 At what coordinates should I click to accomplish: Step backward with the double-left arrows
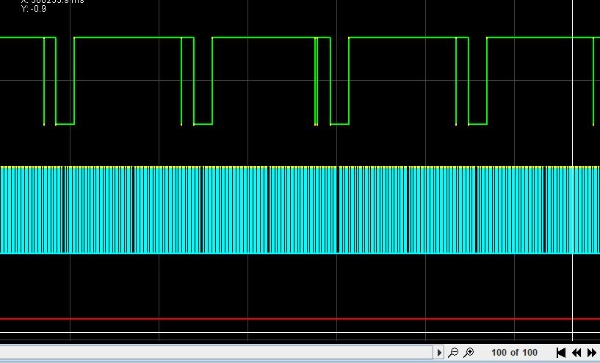point(577,352)
